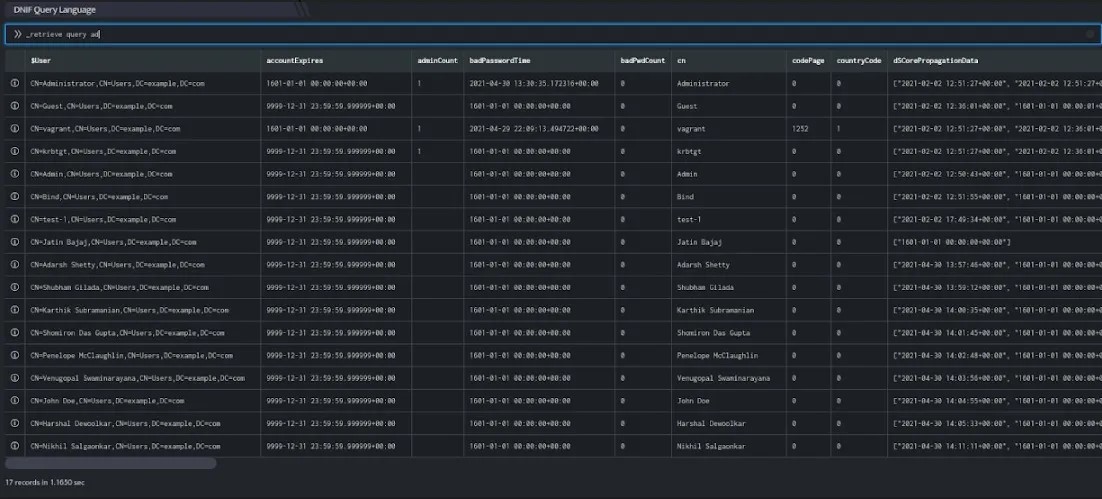Viewport: 1102px width, 499px height.
Task: Click cn cell Penelope McClaughlin
Action: point(729,356)
